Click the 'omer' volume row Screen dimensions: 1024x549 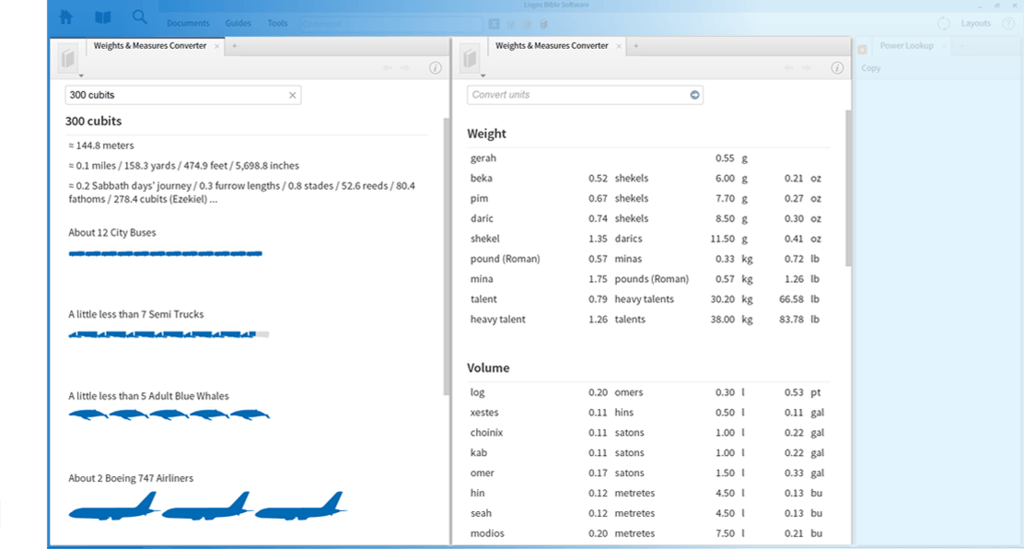(648, 473)
